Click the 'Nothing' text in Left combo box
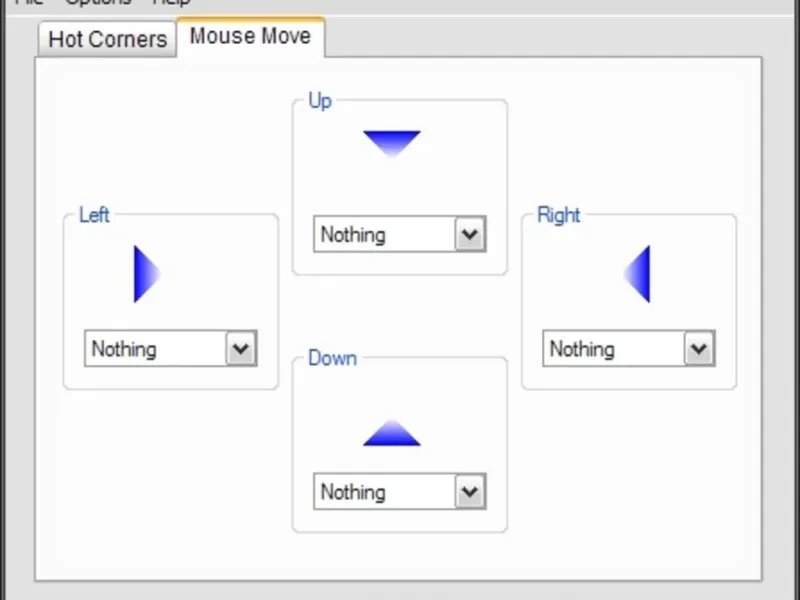Screen dimensions: 800x600 (x=124, y=349)
